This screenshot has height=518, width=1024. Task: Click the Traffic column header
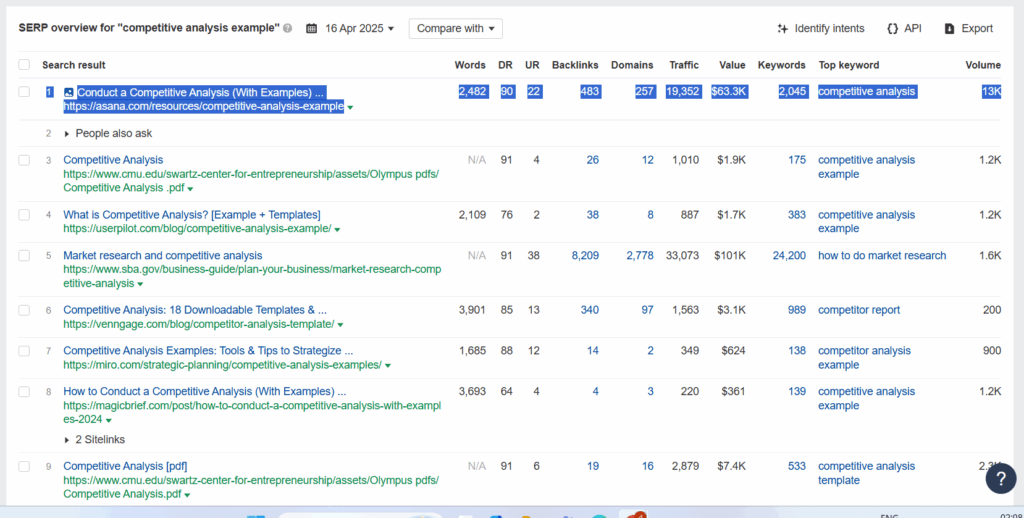click(684, 65)
